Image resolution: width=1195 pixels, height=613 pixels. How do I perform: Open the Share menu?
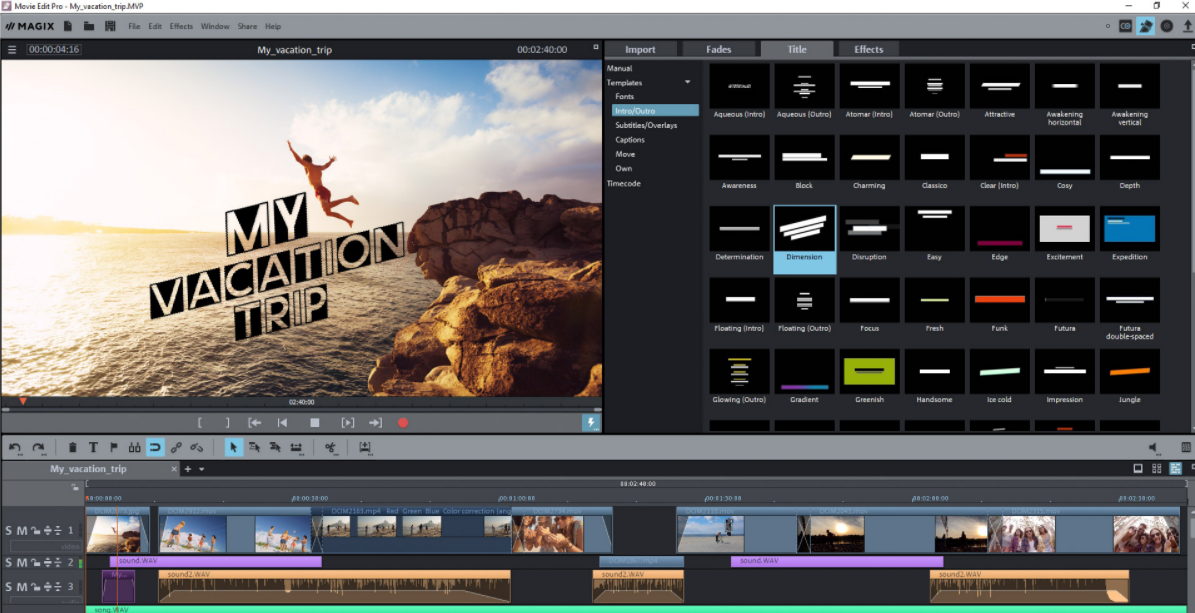(x=247, y=26)
